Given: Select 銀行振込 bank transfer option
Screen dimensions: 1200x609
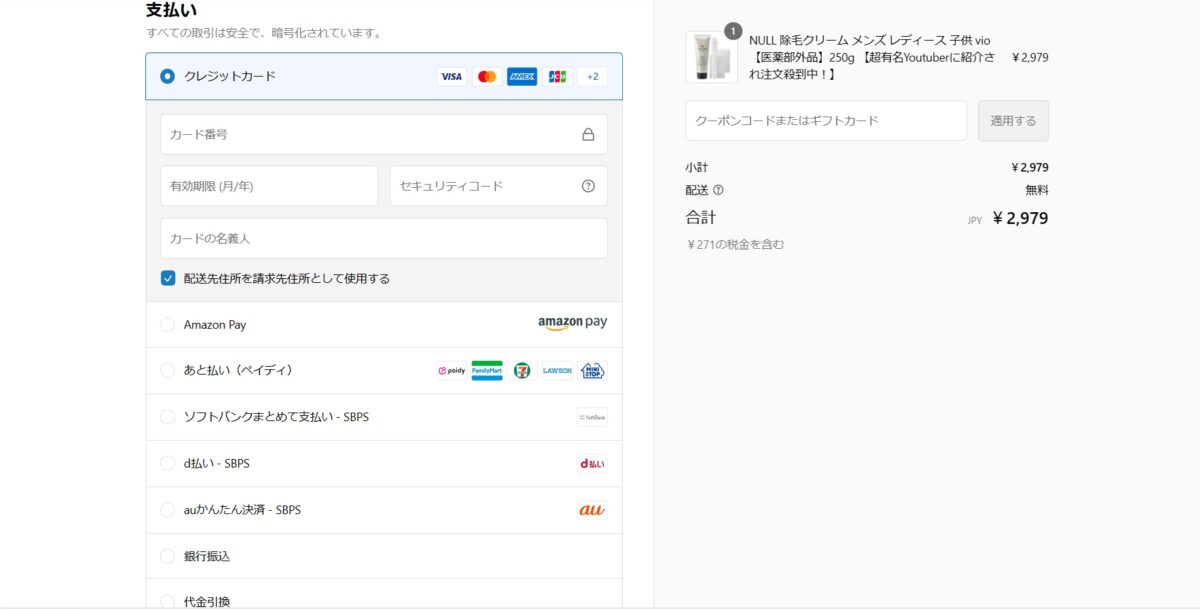Looking at the screenshot, I should tap(168, 556).
